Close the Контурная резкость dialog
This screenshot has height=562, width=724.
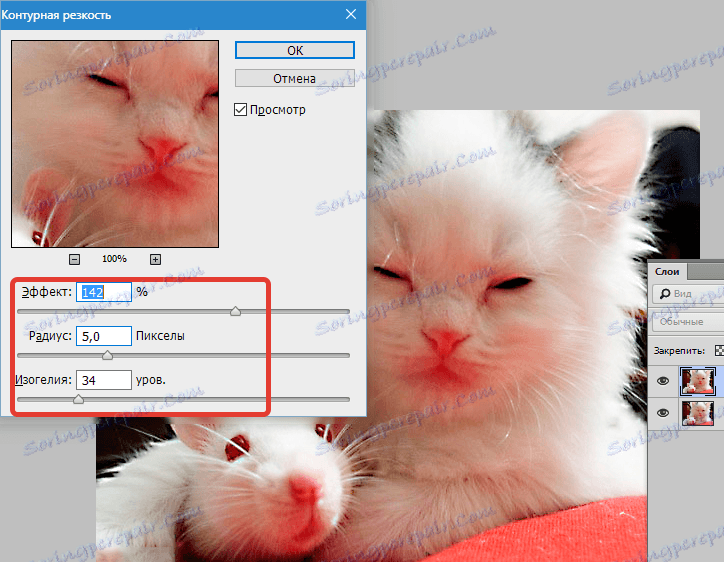pyautogui.click(x=351, y=14)
